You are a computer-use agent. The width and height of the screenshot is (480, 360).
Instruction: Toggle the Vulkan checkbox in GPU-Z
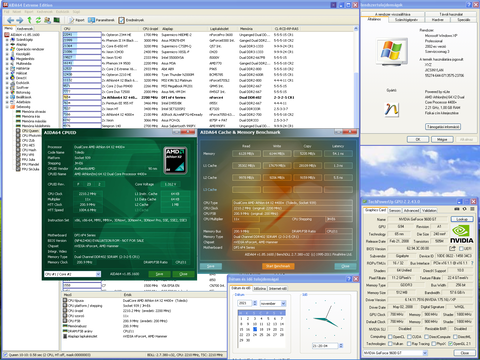(x=390, y=344)
